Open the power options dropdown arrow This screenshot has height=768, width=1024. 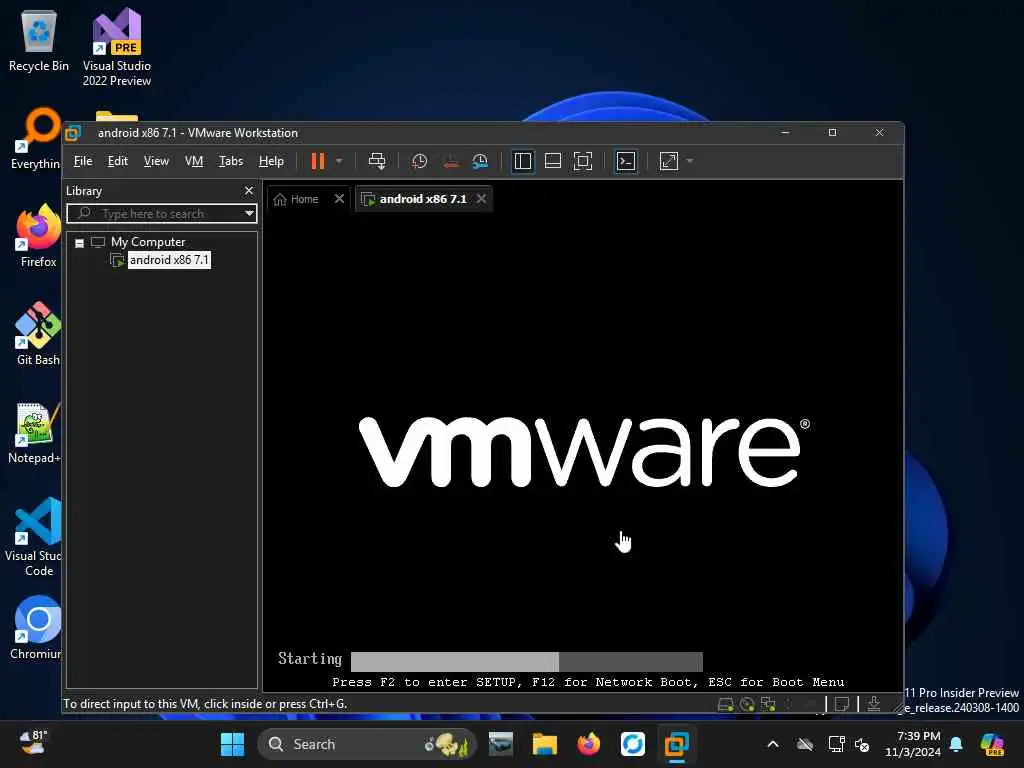pos(339,161)
